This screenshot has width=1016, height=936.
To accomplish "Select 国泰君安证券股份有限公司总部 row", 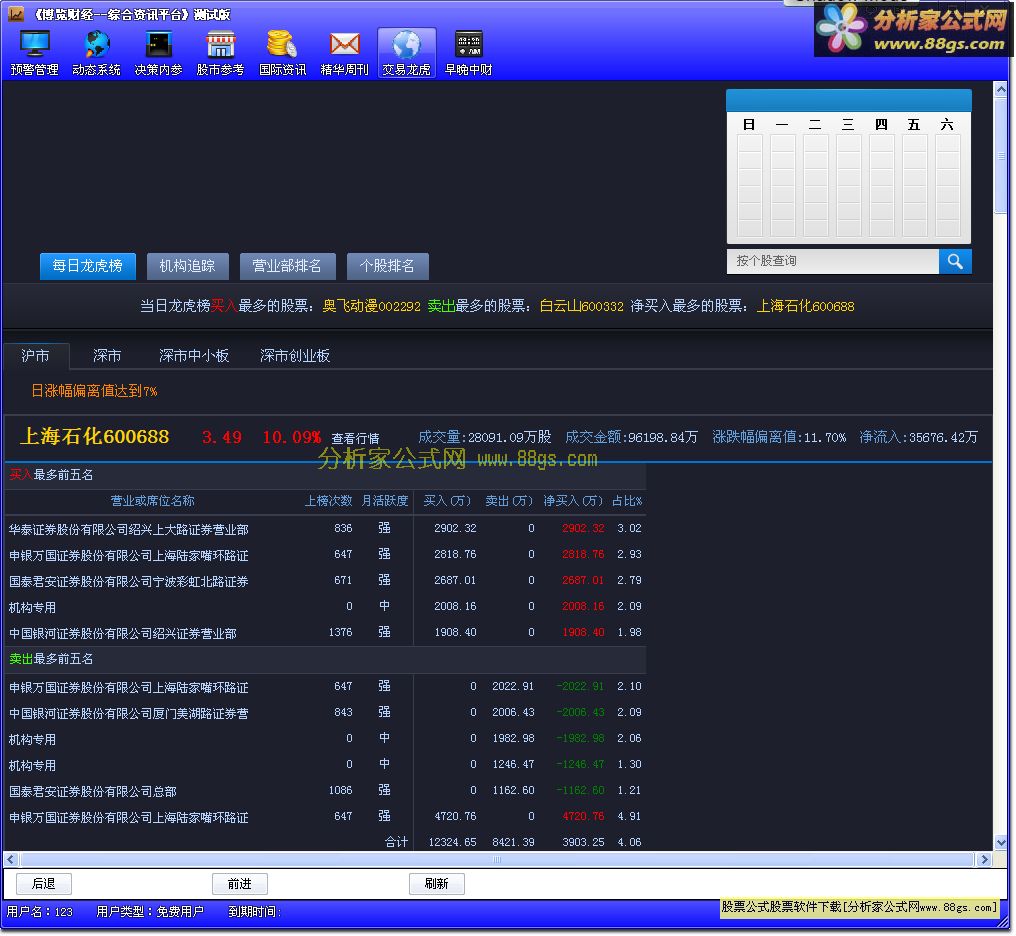I will [325, 790].
